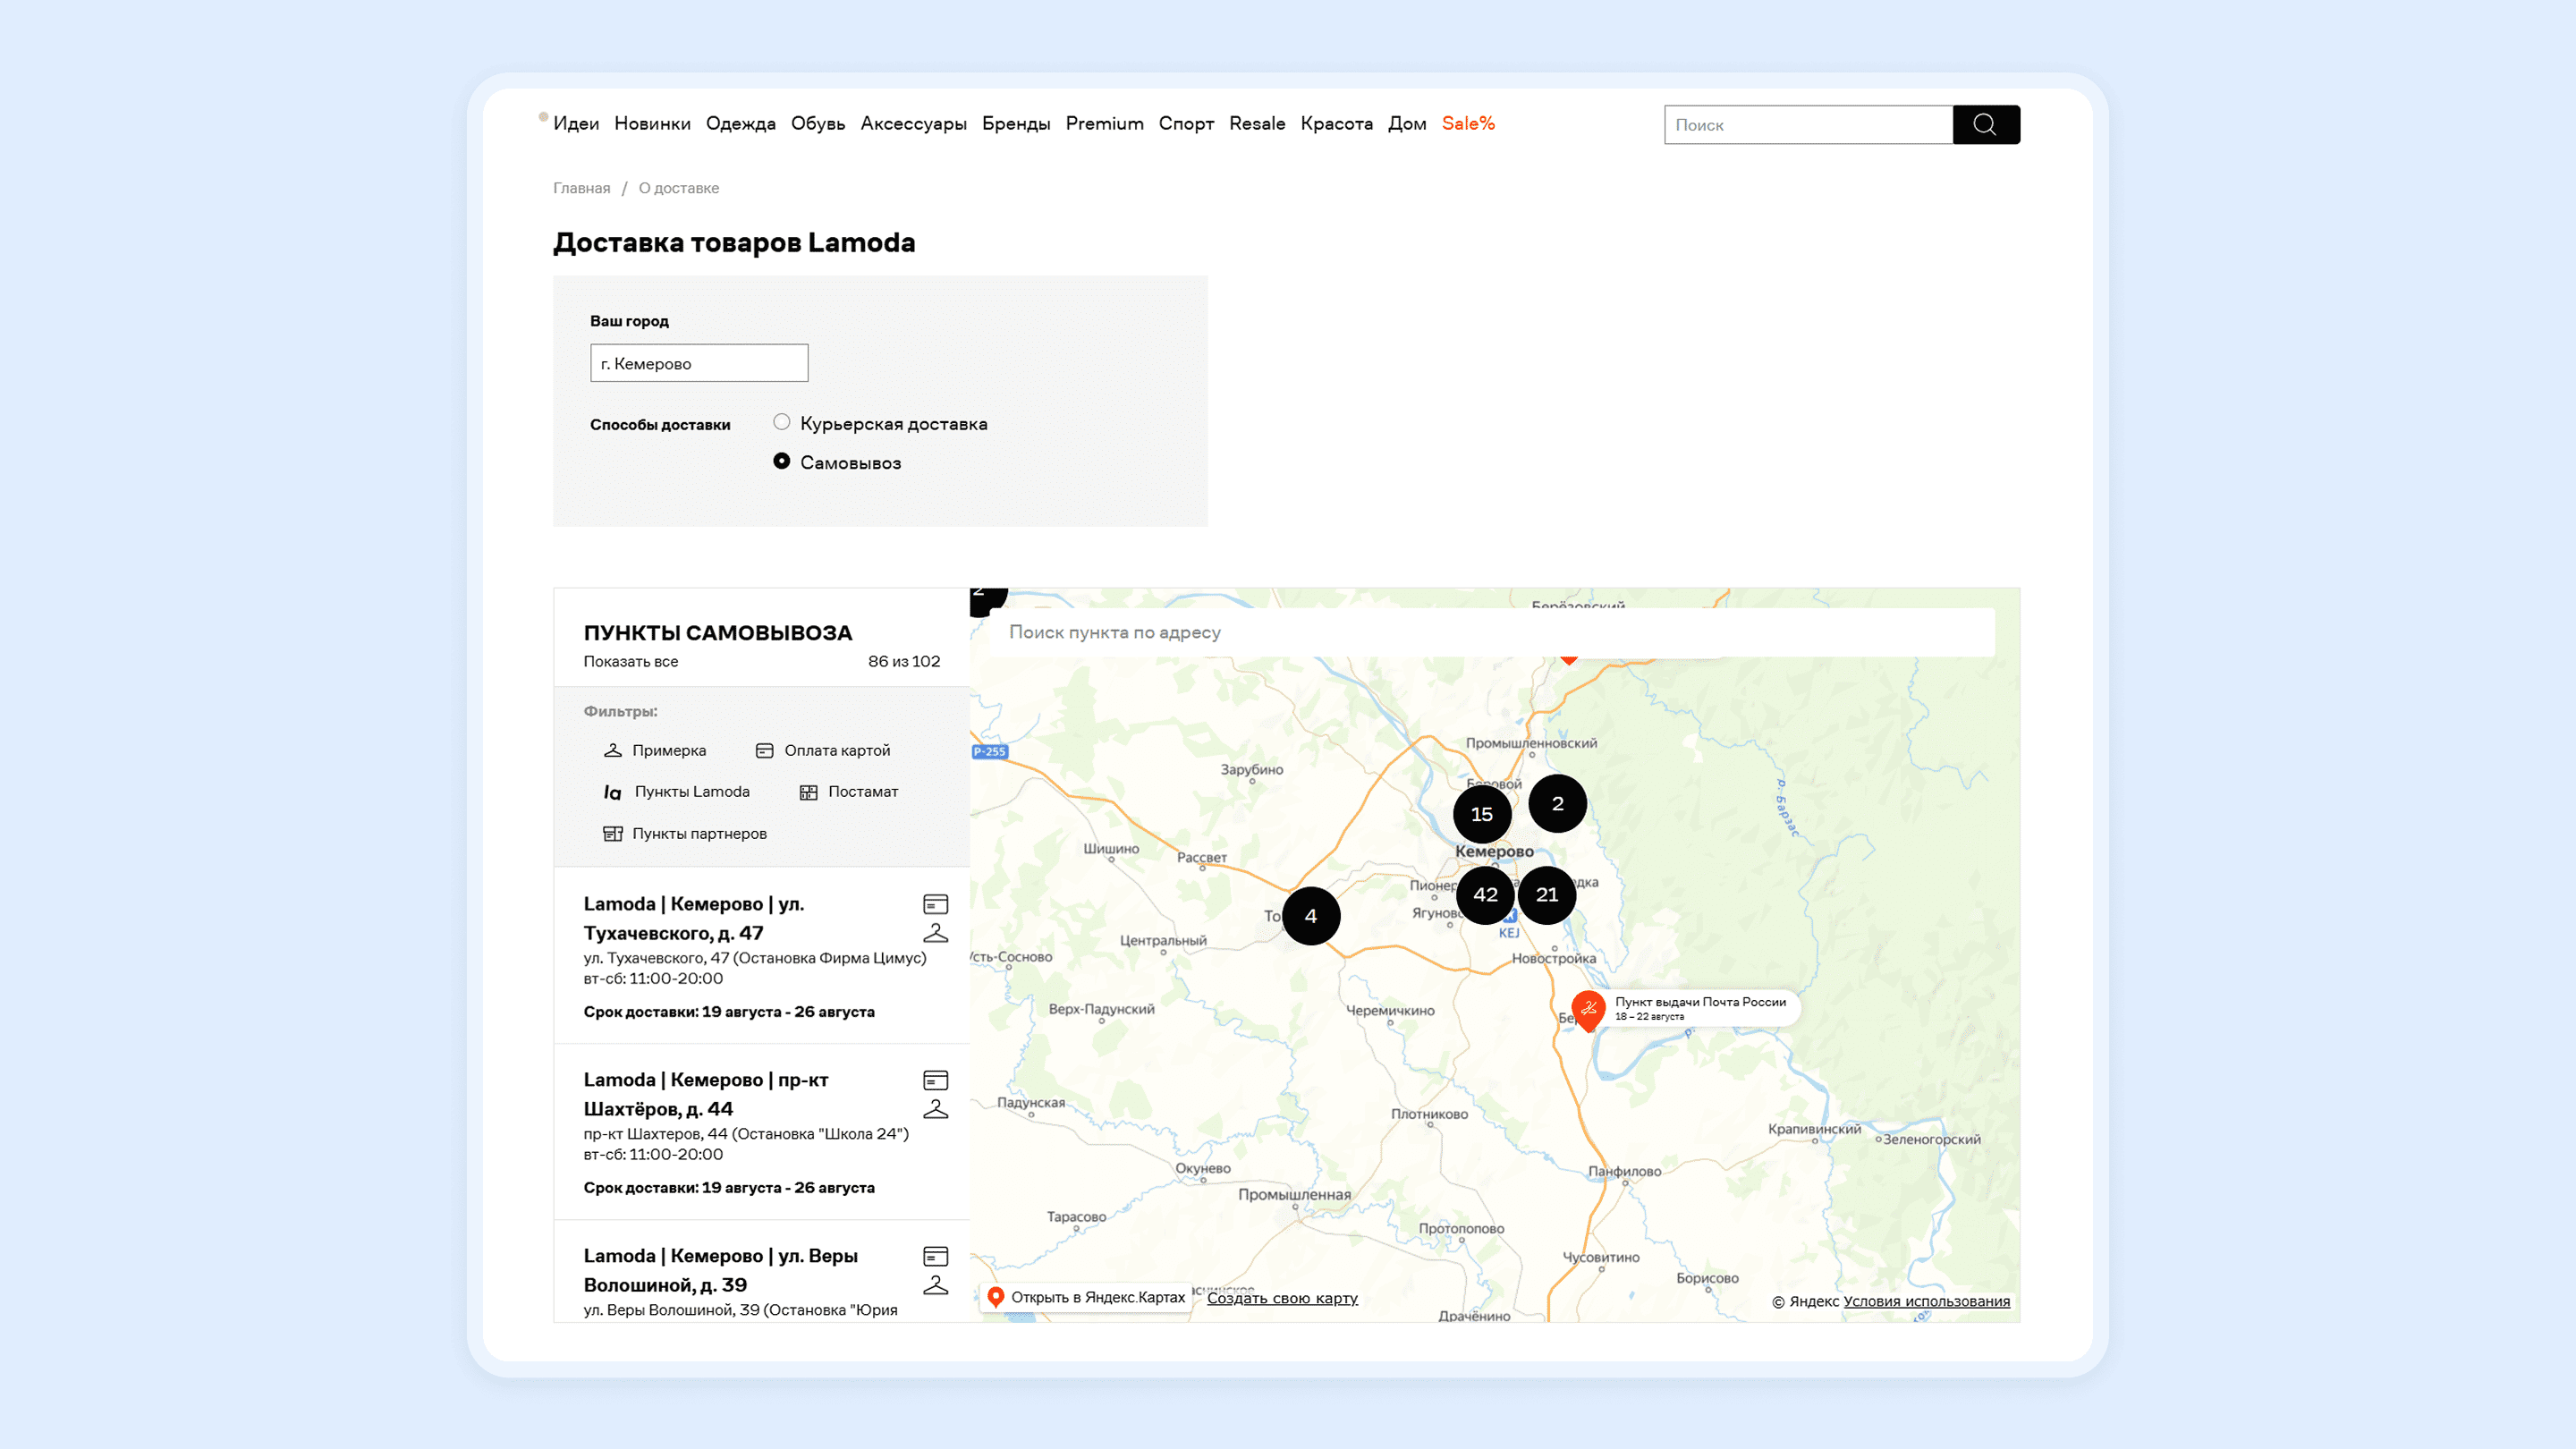Click the Постамат locker icon
The height and width of the screenshot is (1449, 2576).
809,792
